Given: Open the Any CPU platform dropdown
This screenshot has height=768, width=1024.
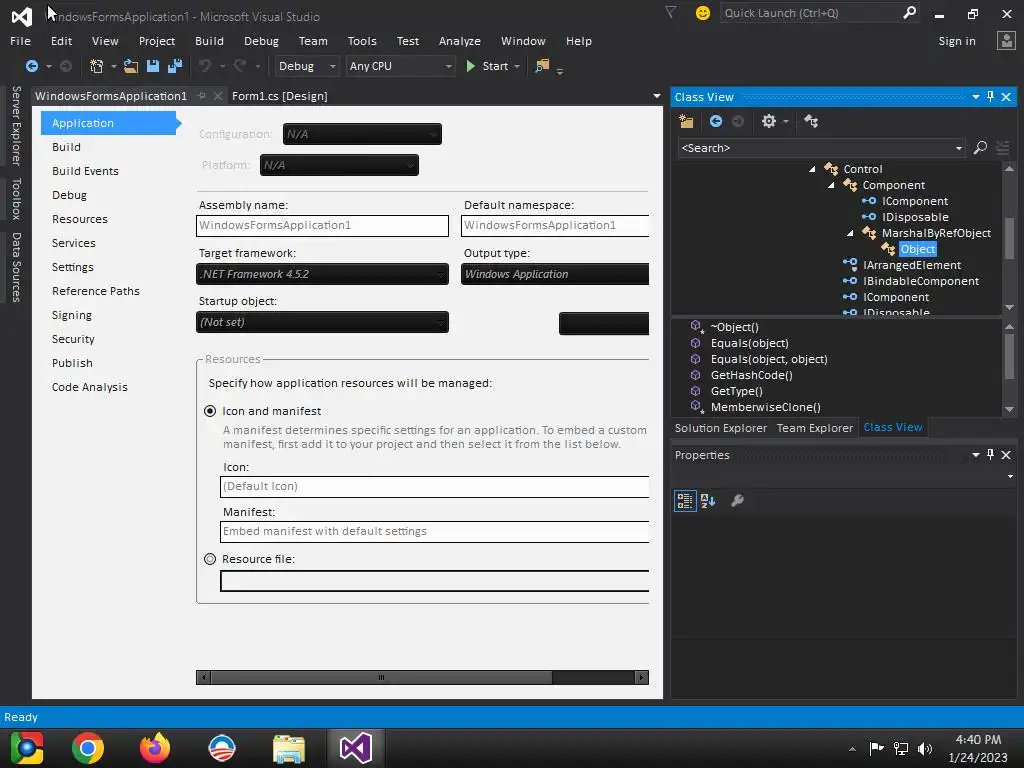Looking at the screenshot, I should [x=400, y=66].
